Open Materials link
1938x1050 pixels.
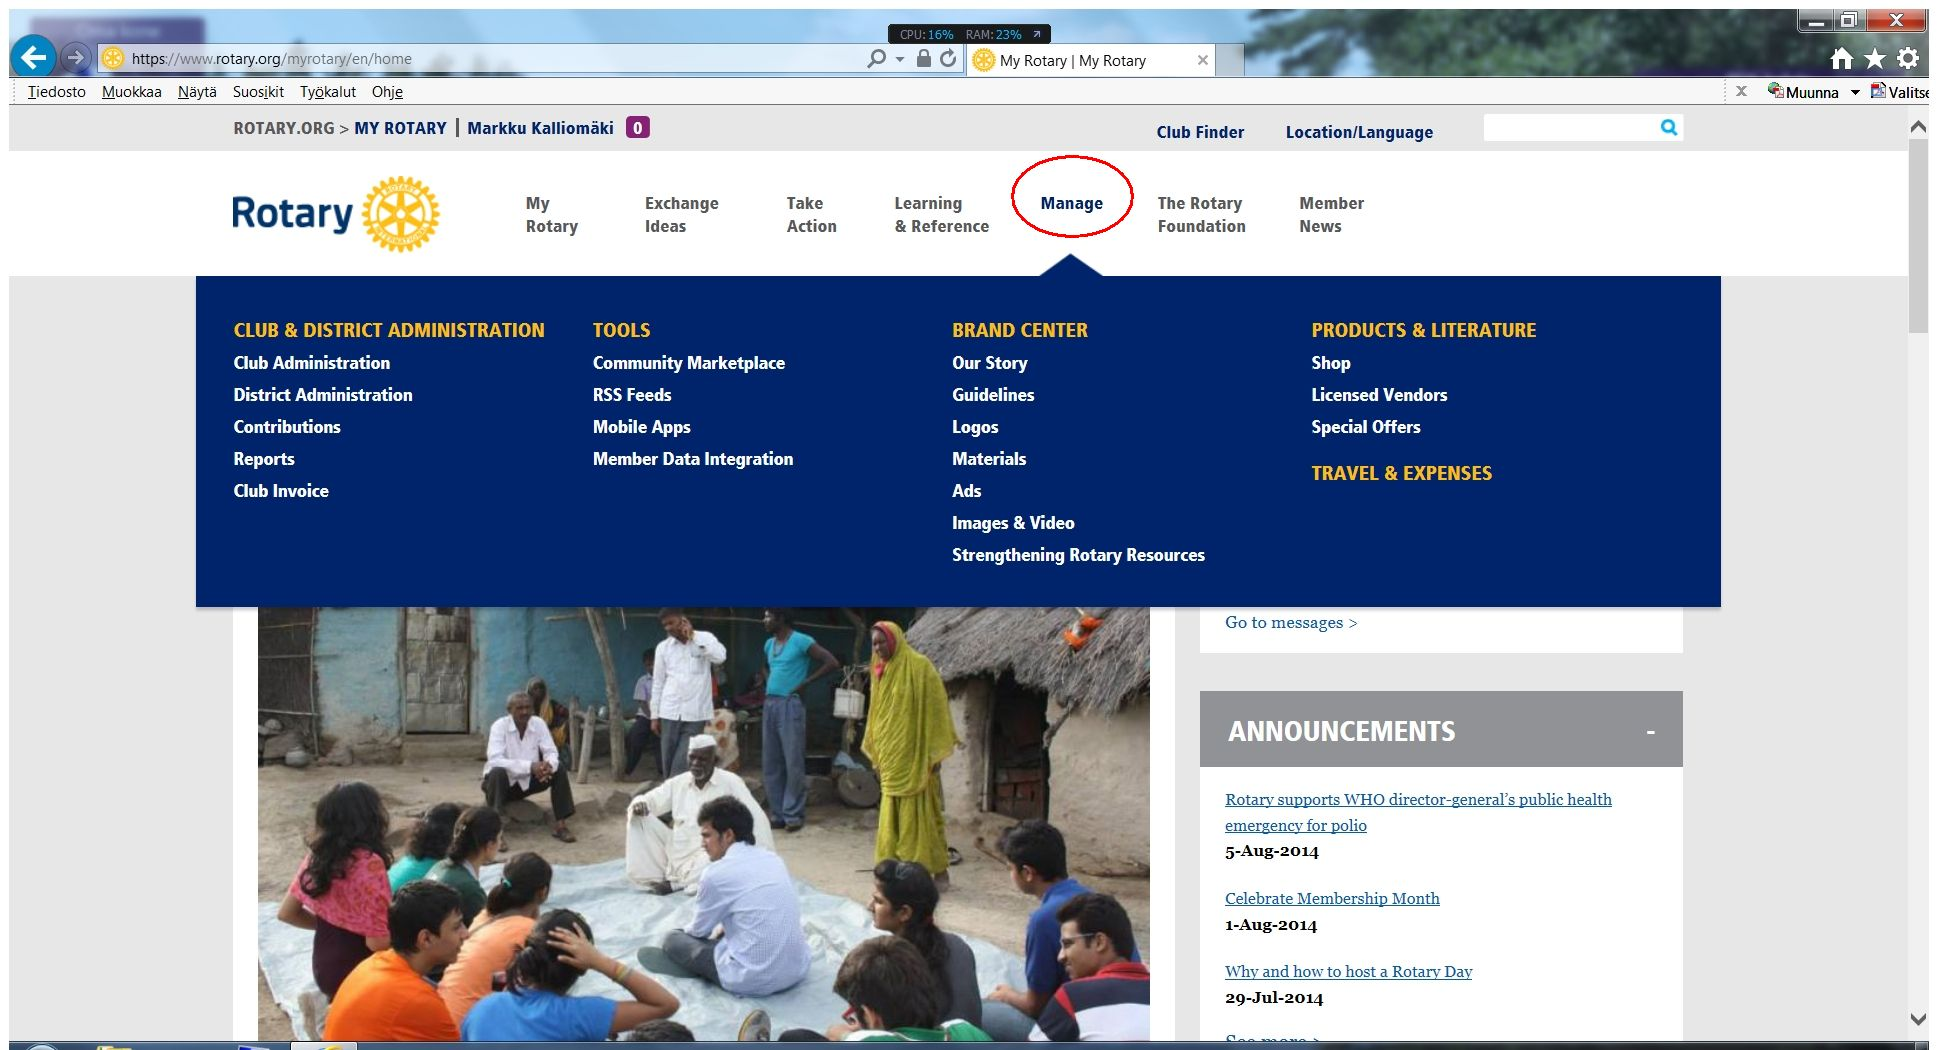[989, 459]
